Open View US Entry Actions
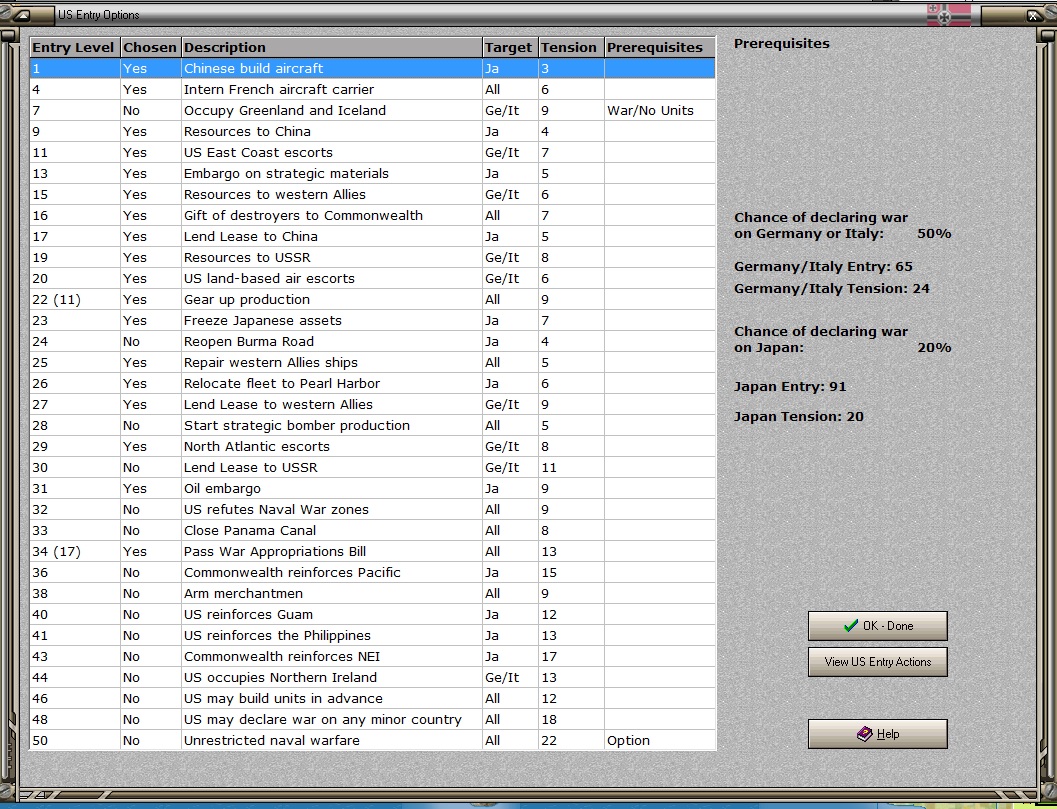The height and width of the screenshot is (809, 1057). click(878, 662)
